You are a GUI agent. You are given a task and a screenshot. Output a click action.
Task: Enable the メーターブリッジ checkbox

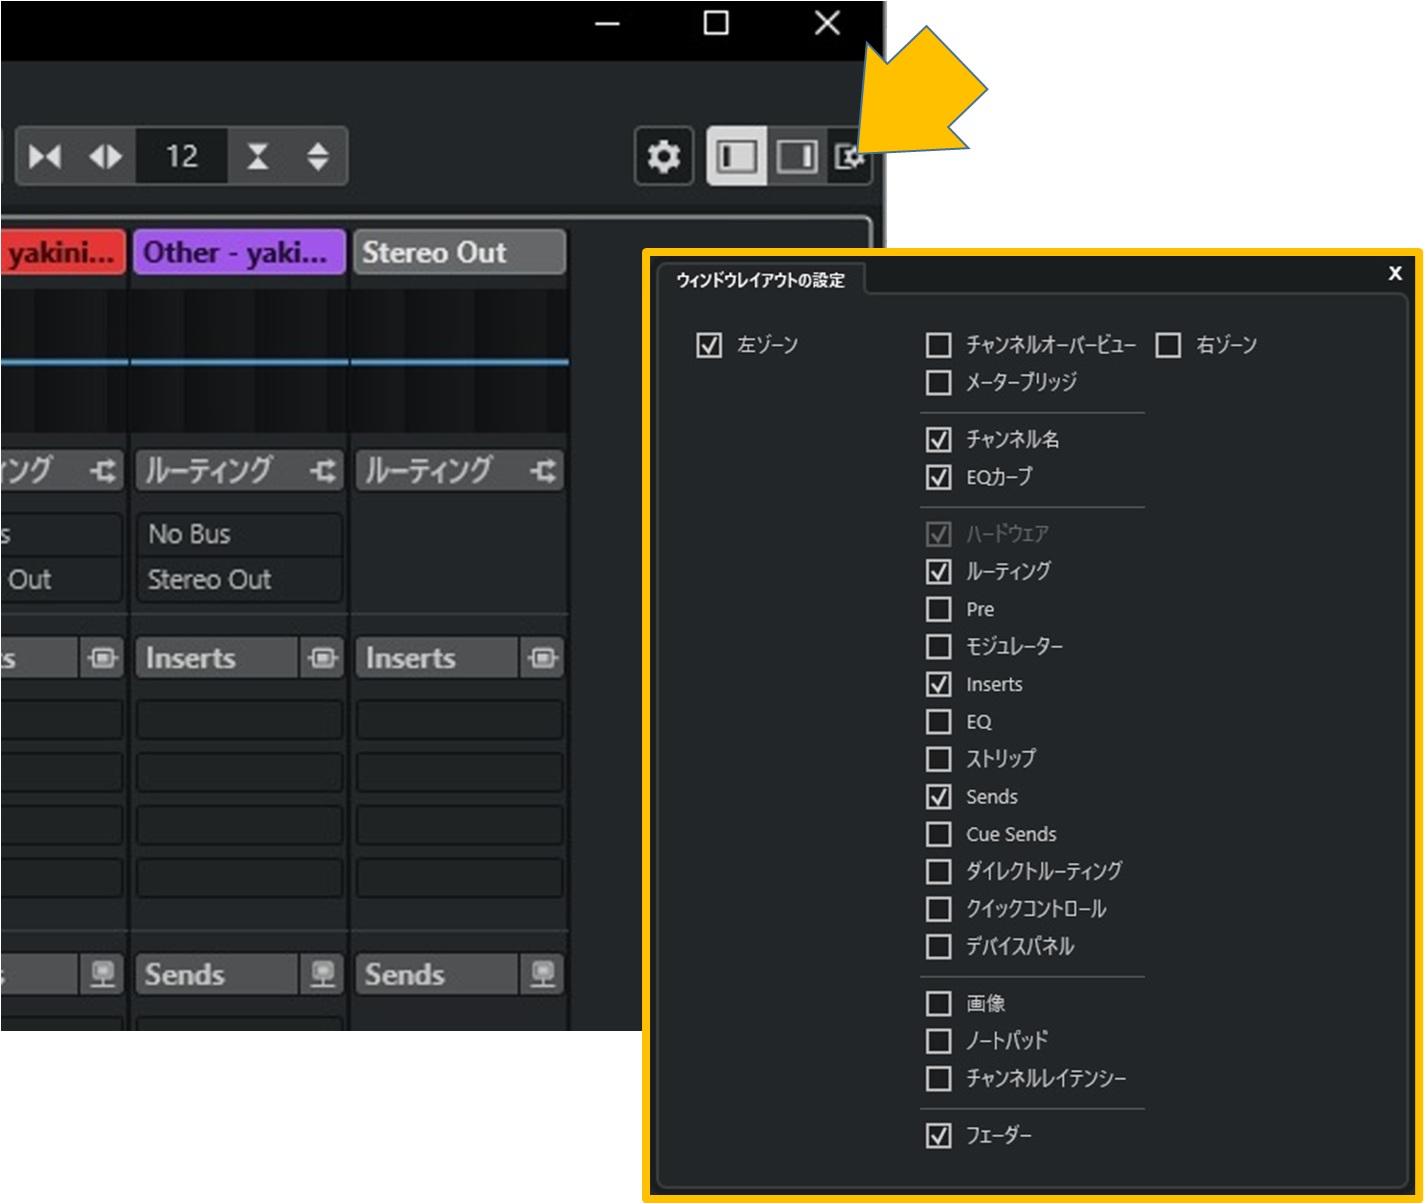pos(938,382)
